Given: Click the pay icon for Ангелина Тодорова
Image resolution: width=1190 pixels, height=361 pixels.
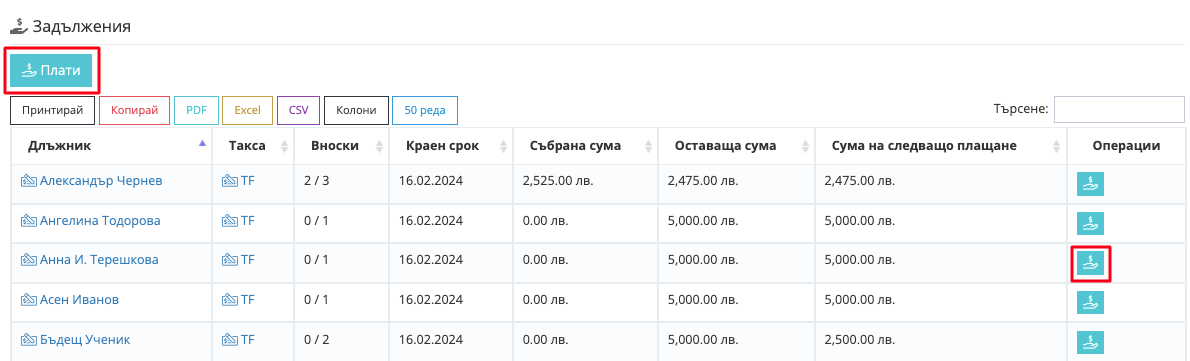Looking at the screenshot, I should 1091,223.
